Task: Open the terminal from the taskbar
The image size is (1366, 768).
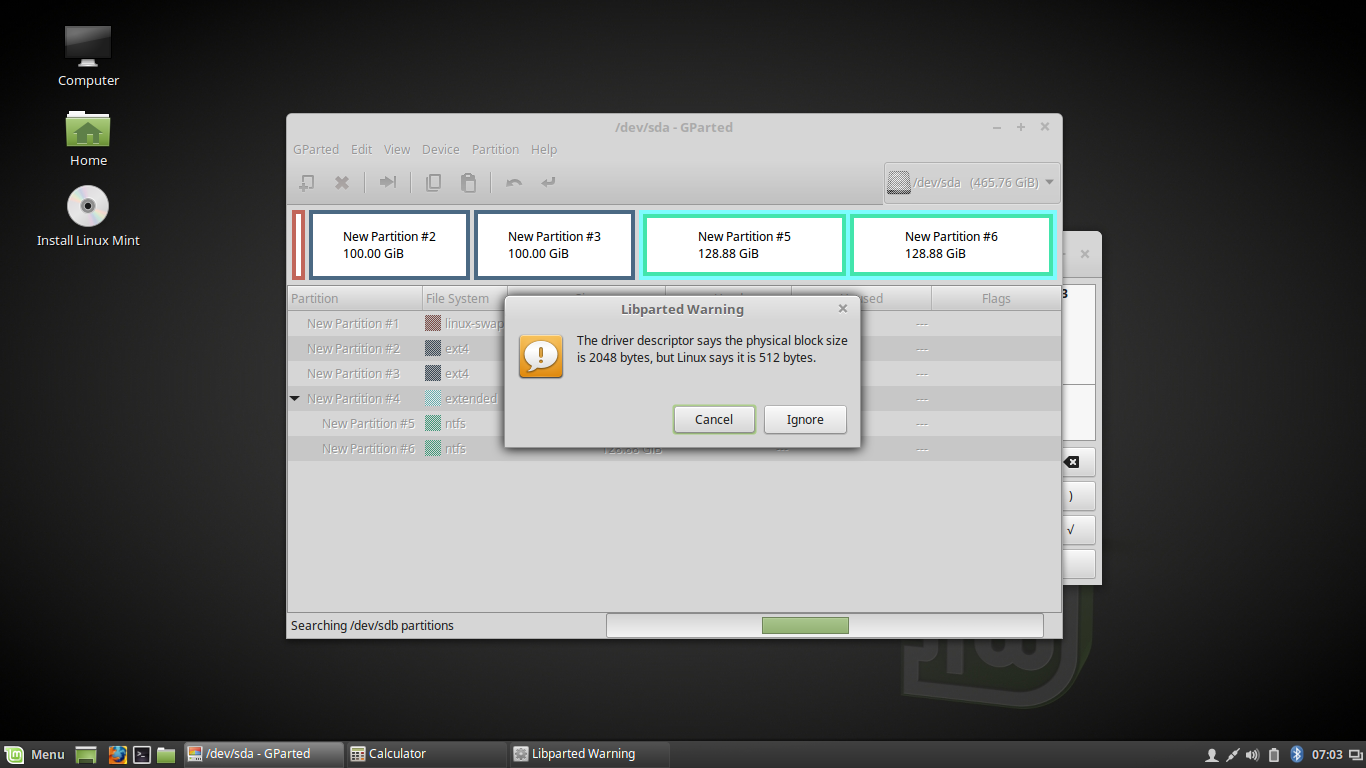Action: pyautogui.click(x=141, y=754)
